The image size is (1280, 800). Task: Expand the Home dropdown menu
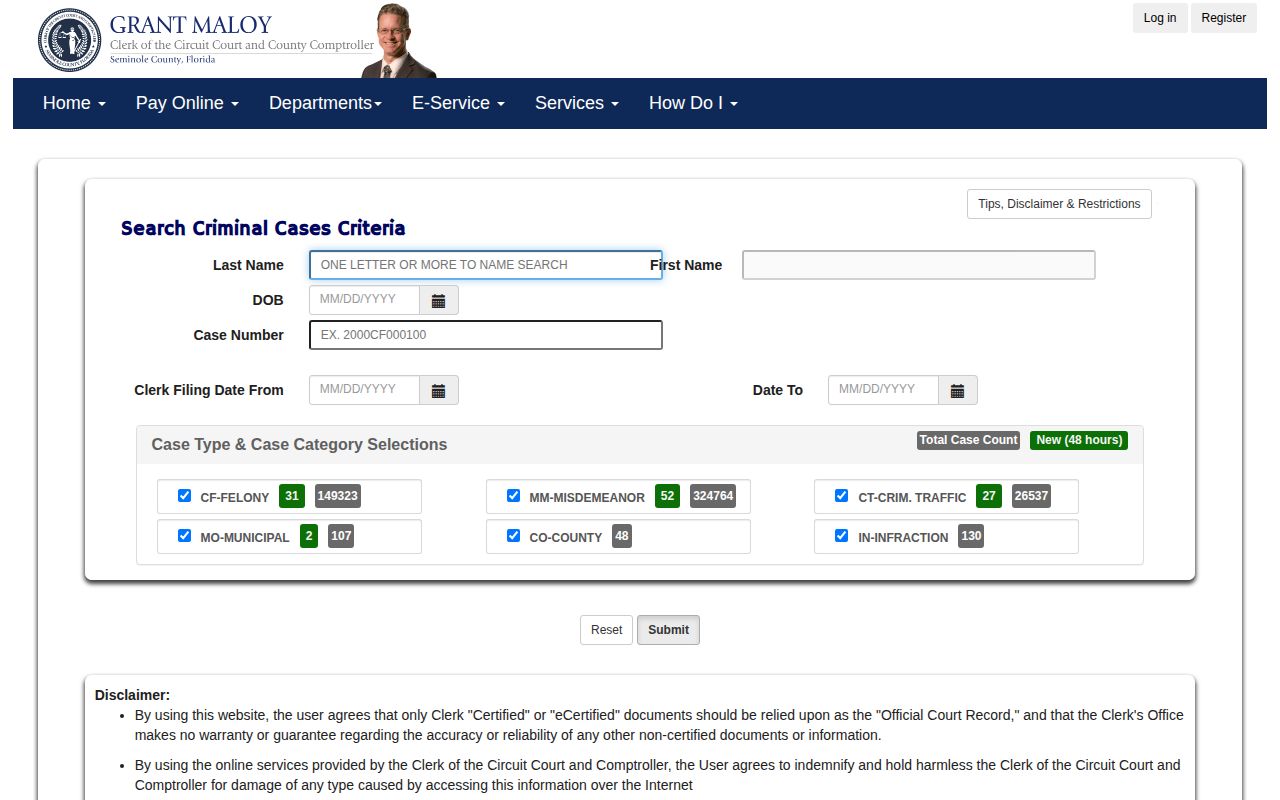pos(74,103)
